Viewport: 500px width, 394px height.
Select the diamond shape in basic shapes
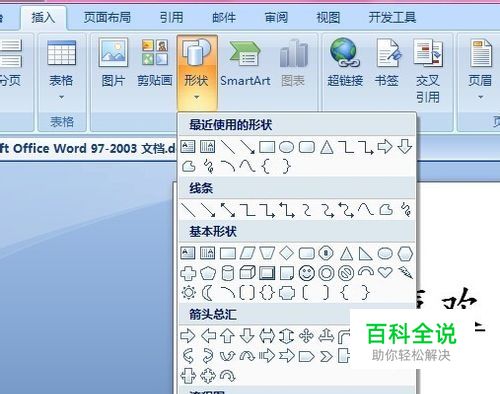pos(287,253)
